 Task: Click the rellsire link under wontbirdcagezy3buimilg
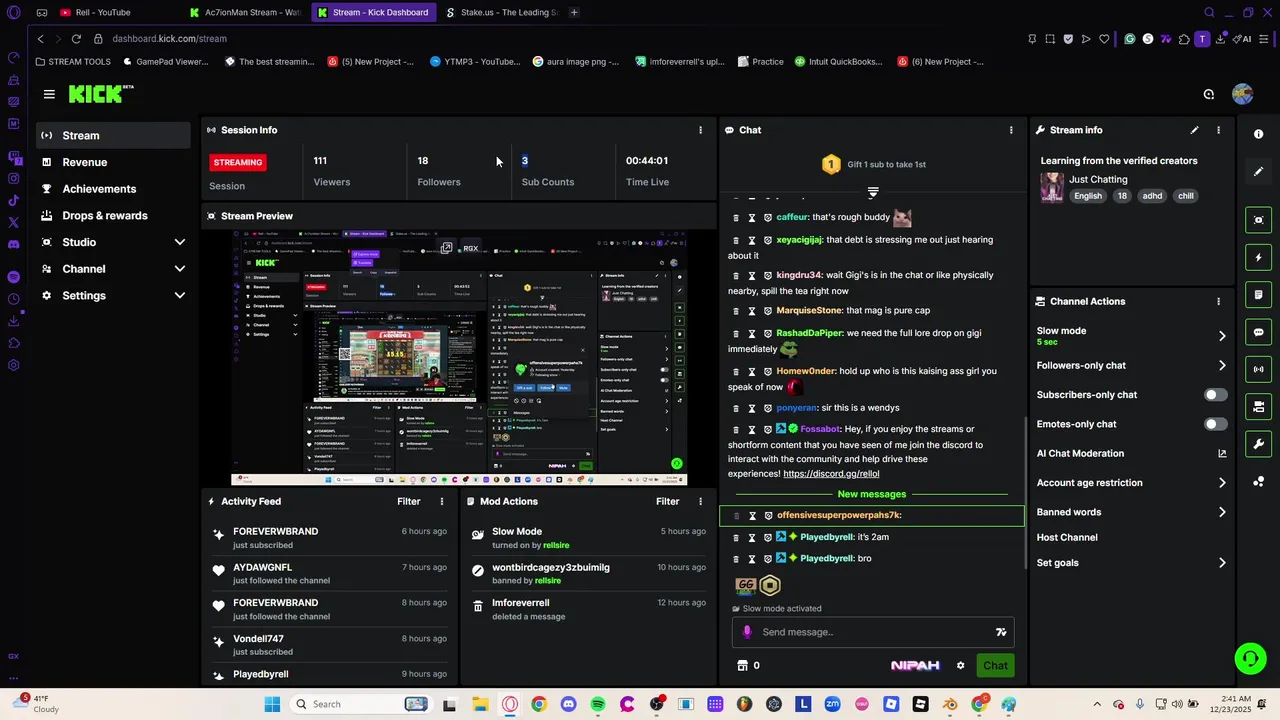coord(548,580)
